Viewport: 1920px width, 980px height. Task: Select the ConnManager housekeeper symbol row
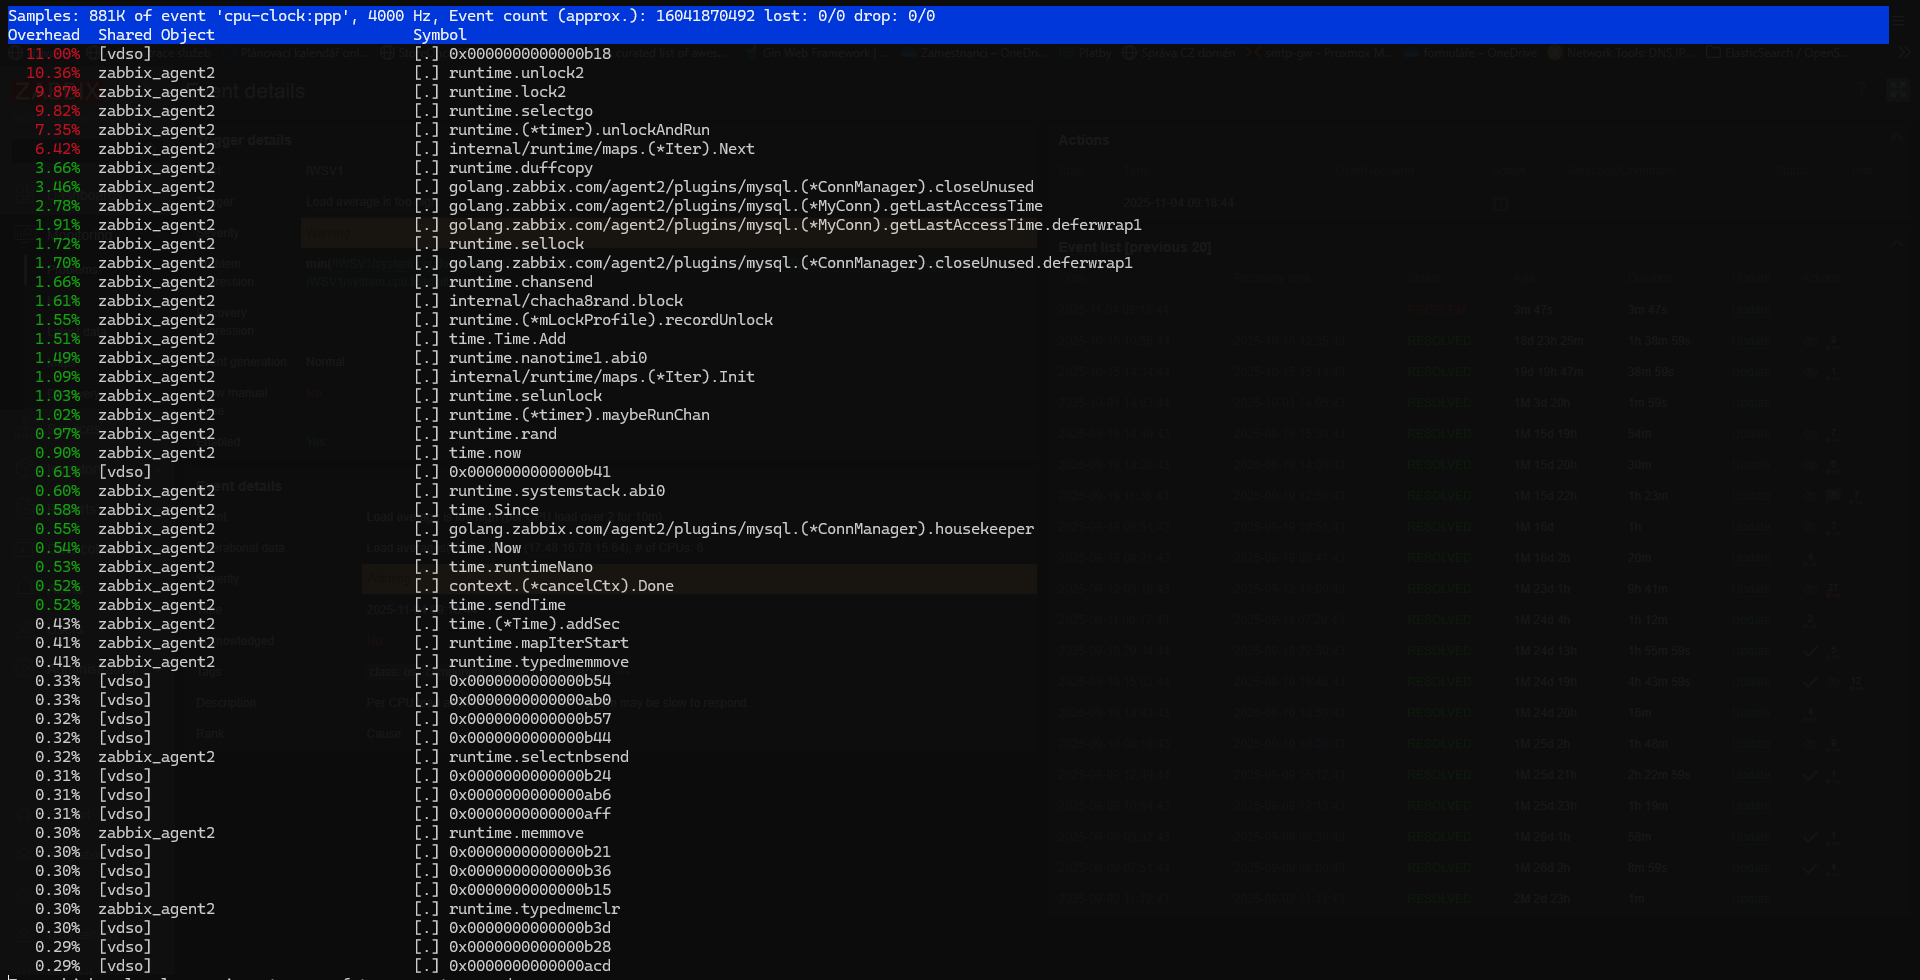741,529
